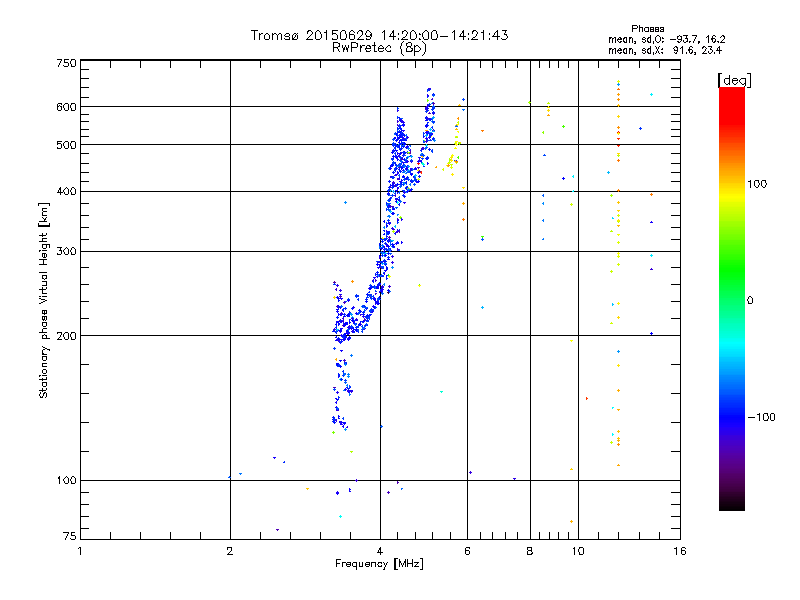Click the y-axis tick label '600'
The width and height of the screenshot is (800, 600).
pyautogui.click(x=66, y=107)
